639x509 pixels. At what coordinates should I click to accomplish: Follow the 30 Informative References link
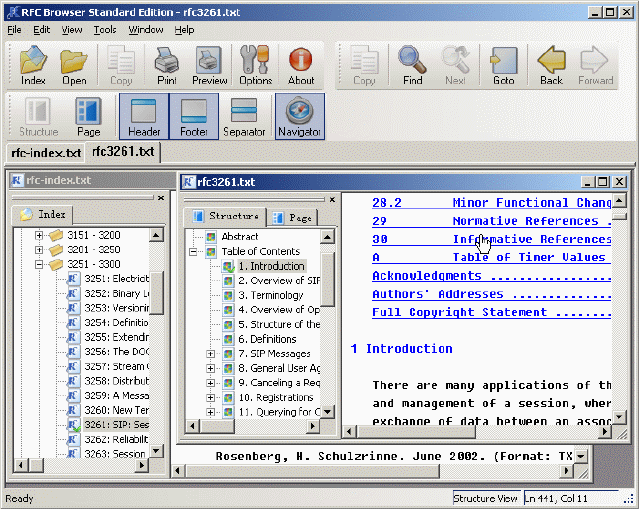point(491,239)
